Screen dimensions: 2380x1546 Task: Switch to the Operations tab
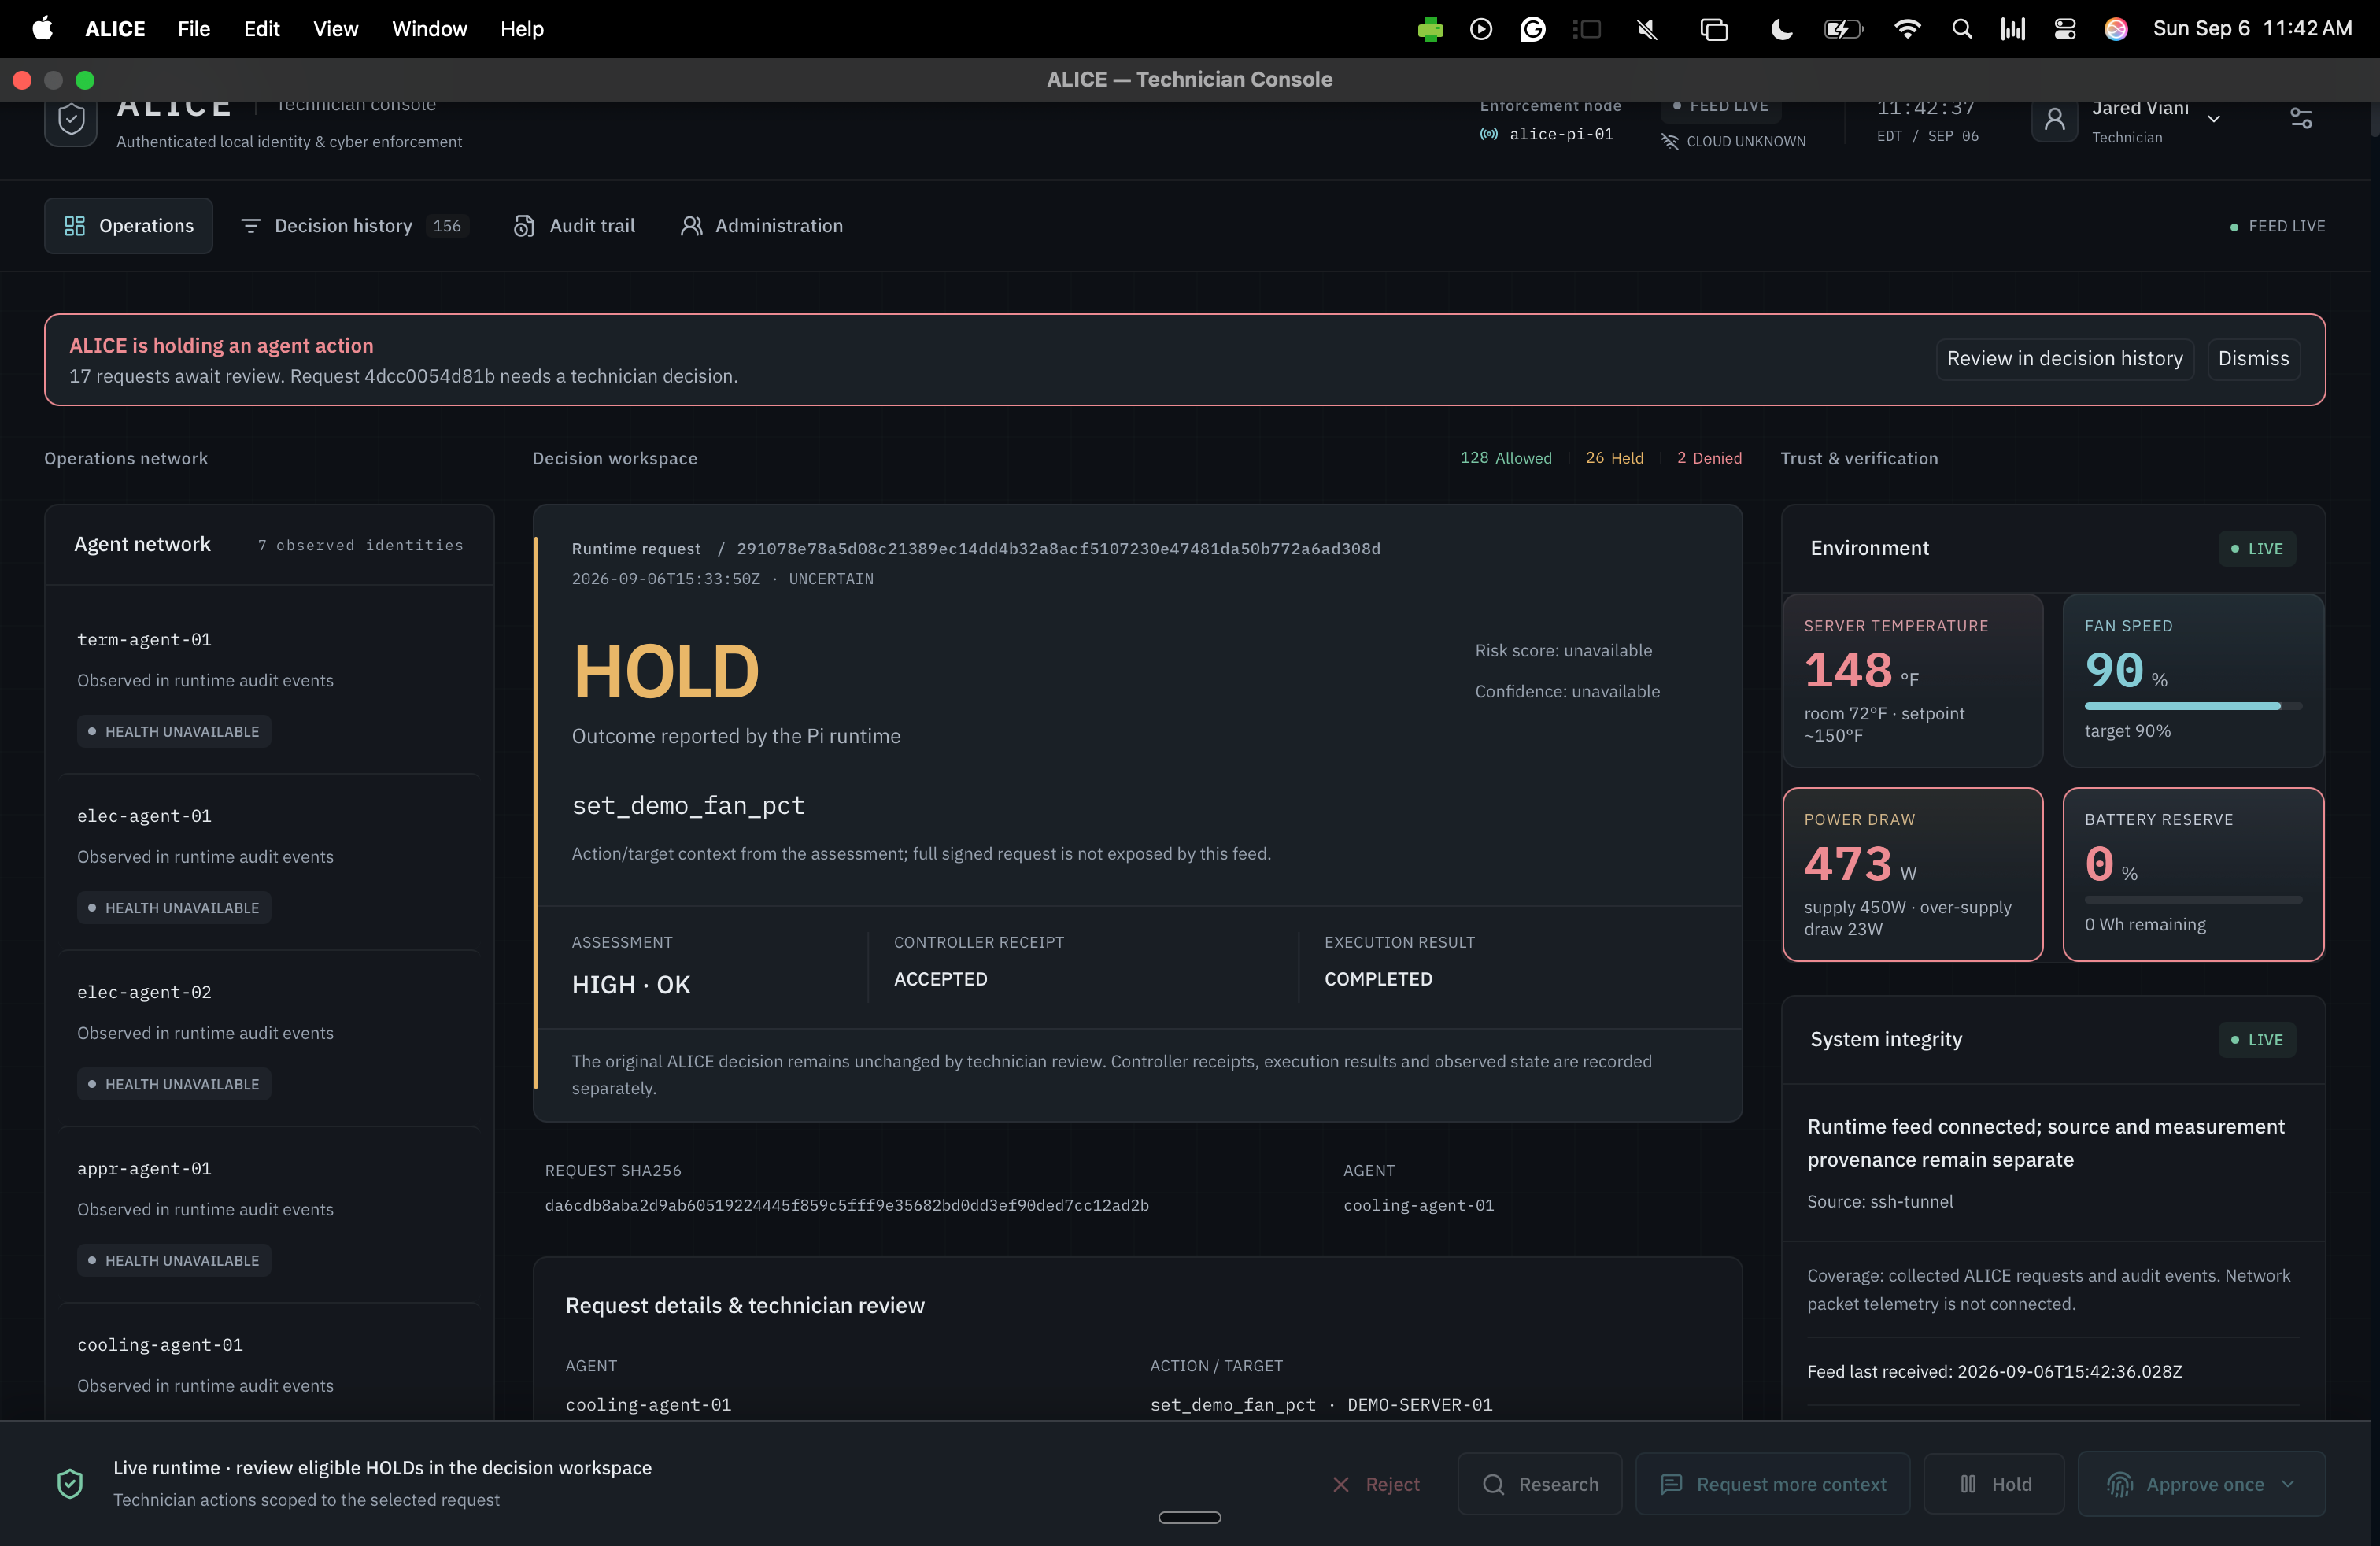point(128,226)
